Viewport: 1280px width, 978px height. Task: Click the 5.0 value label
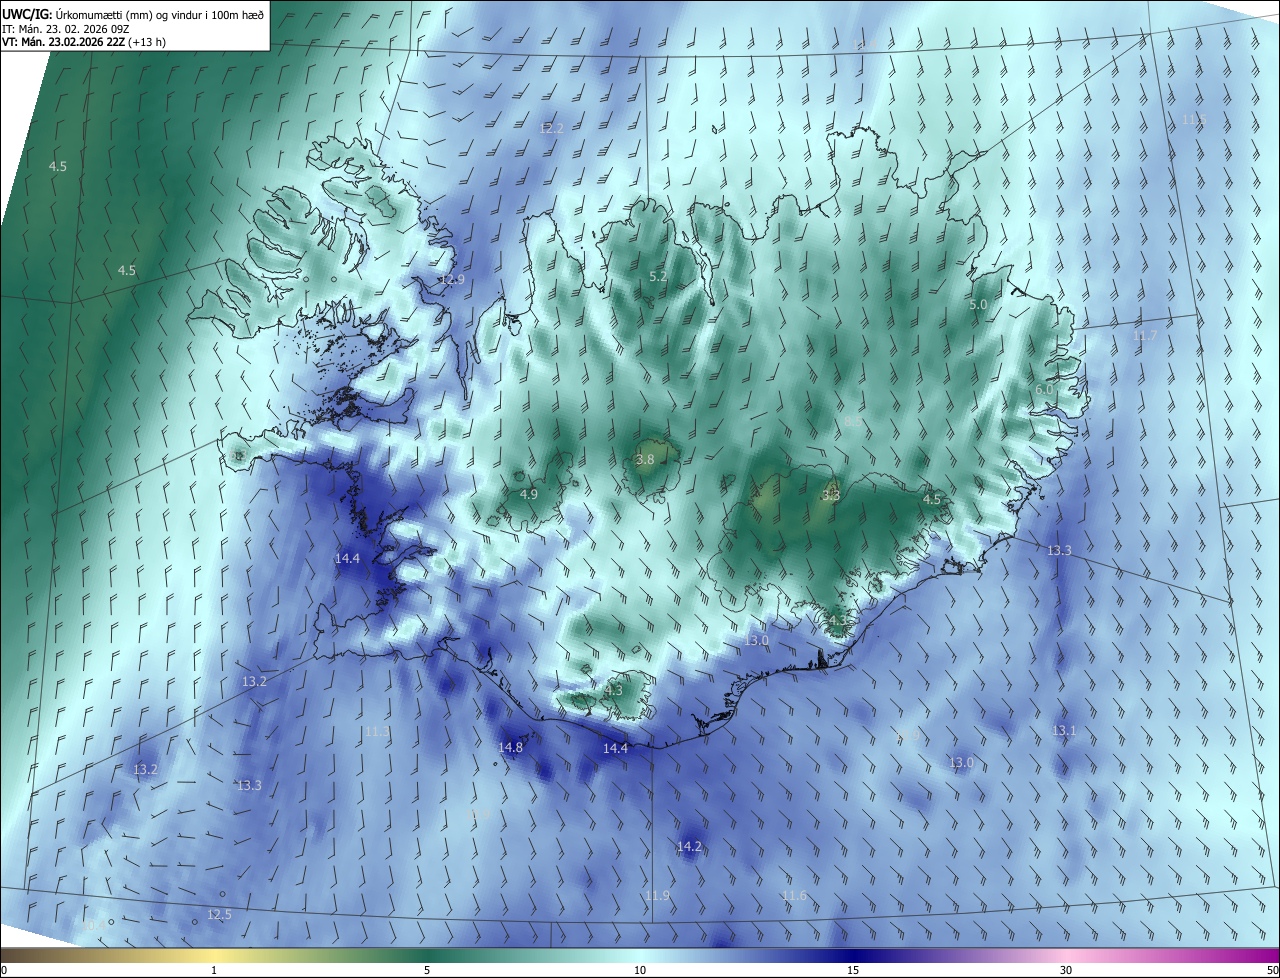tap(979, 304)
